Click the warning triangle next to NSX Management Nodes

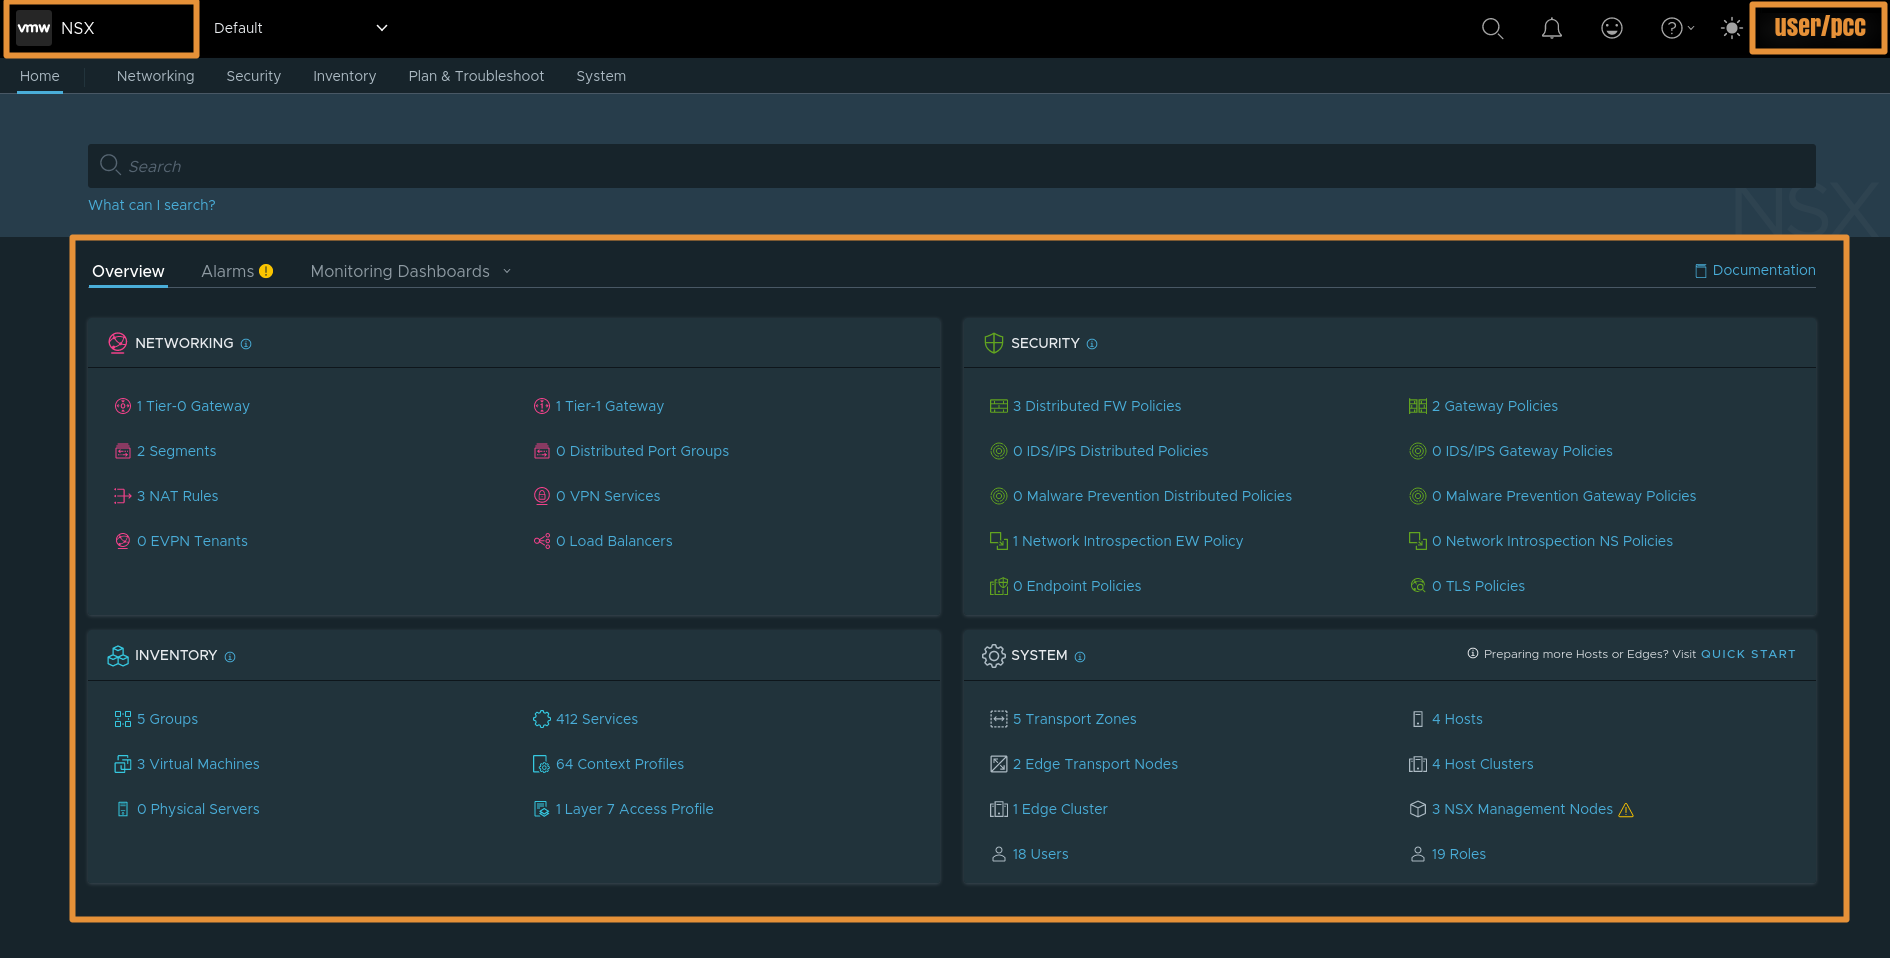(x=1627, y=810)
